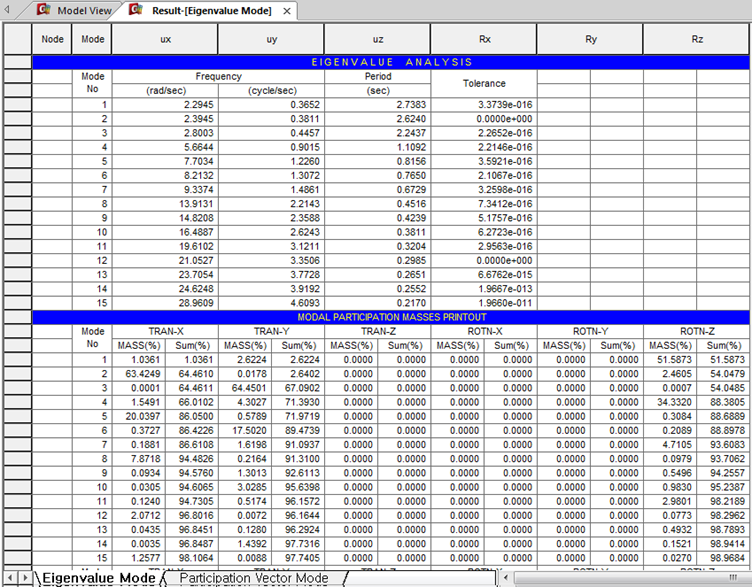
Task: Click the ux column header
Action: coord(165,39)
